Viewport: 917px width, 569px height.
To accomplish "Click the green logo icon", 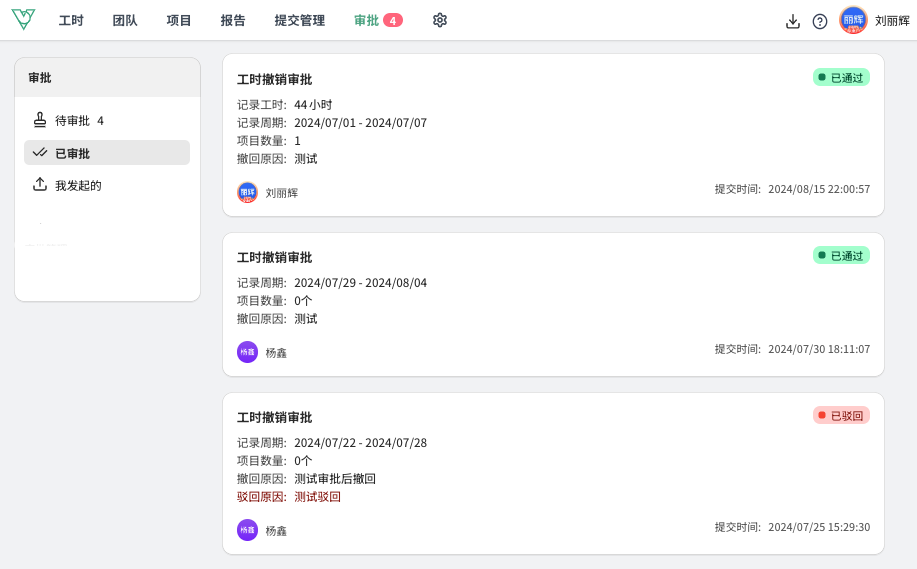I will tap(23, 19).
